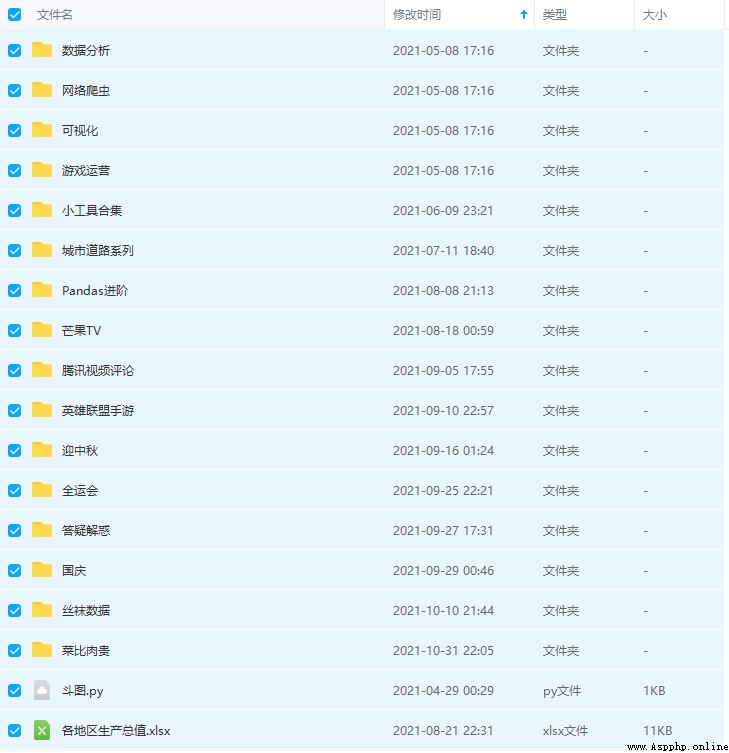Image resolution: width=729 pixels, height=753 pixels.
Task: Uncheck the 腾讯视频评论 row checkbox
Action: 14,370
